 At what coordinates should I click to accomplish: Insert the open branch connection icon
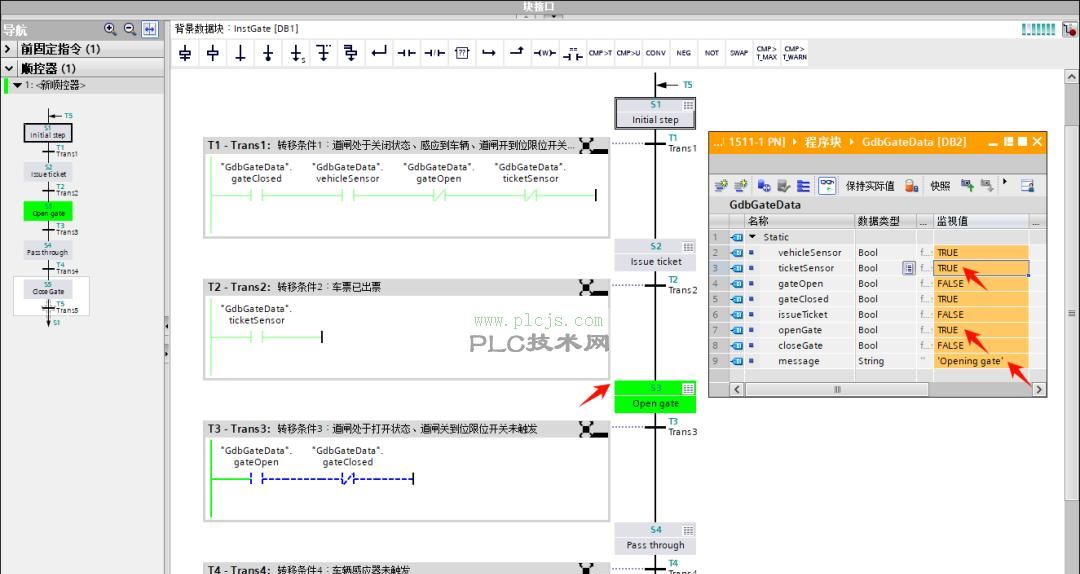(x=324, y=53)
